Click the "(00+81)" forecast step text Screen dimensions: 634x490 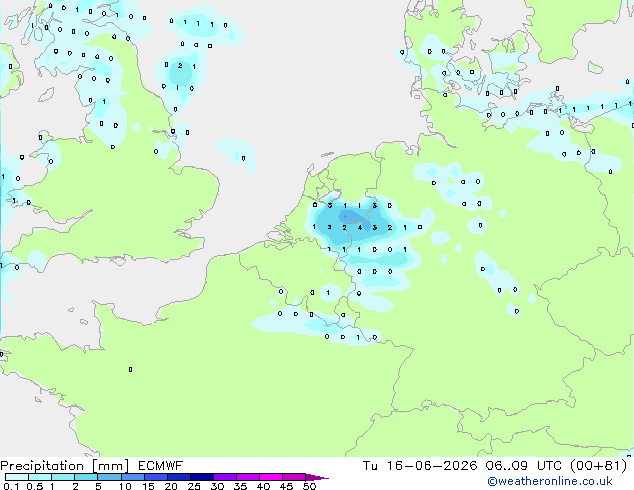pos(598,466)
